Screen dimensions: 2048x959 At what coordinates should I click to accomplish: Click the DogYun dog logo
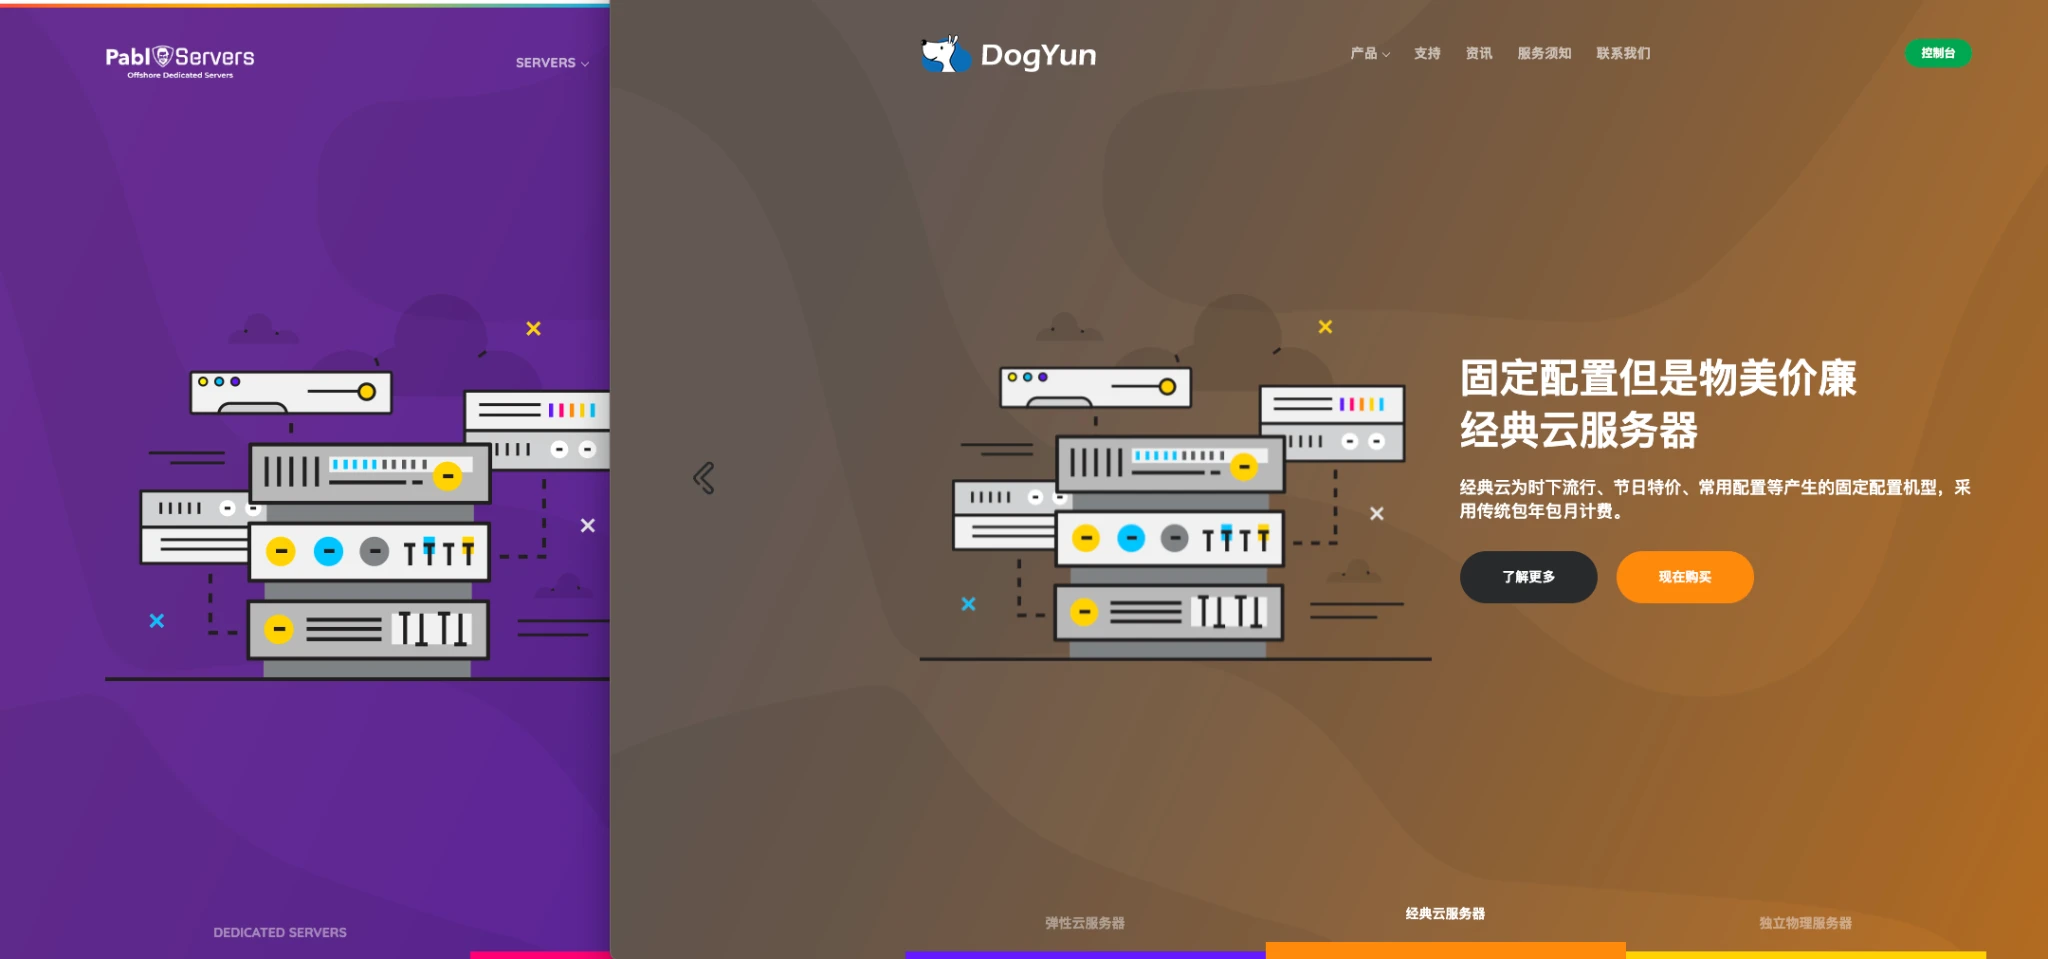(945, 54)
